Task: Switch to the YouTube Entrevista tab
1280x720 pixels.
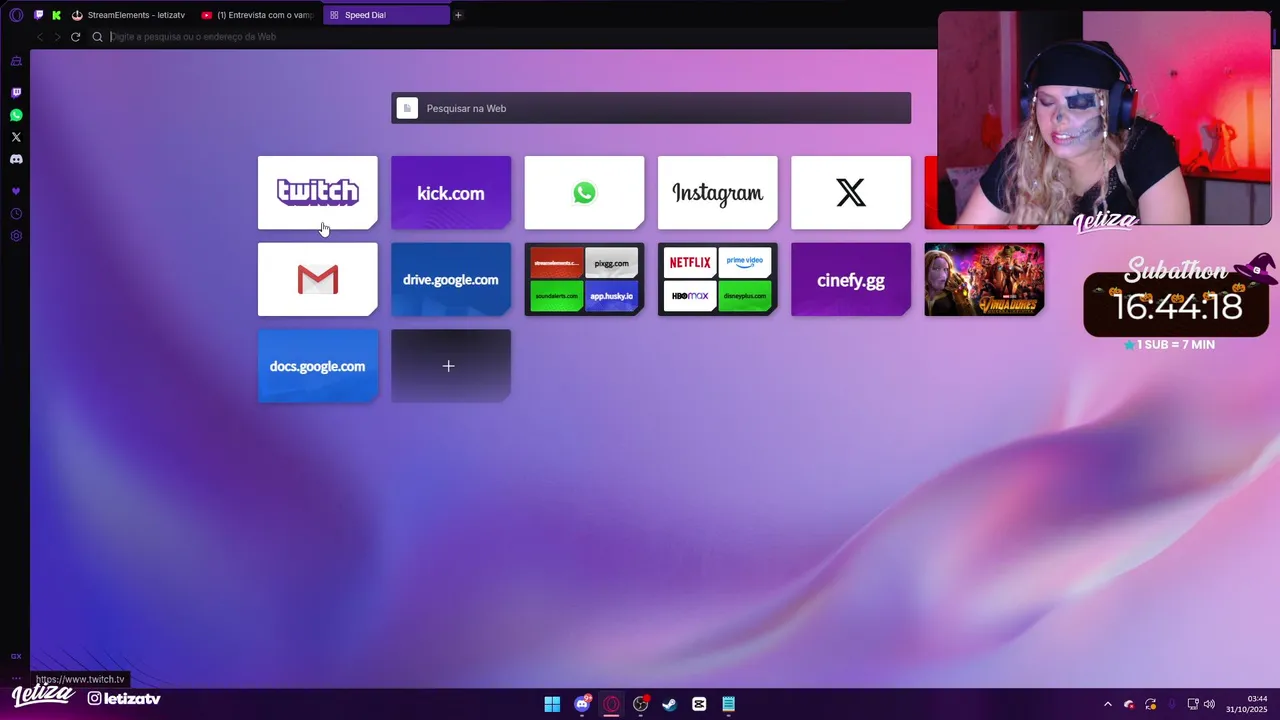Action: coord(258,15)
